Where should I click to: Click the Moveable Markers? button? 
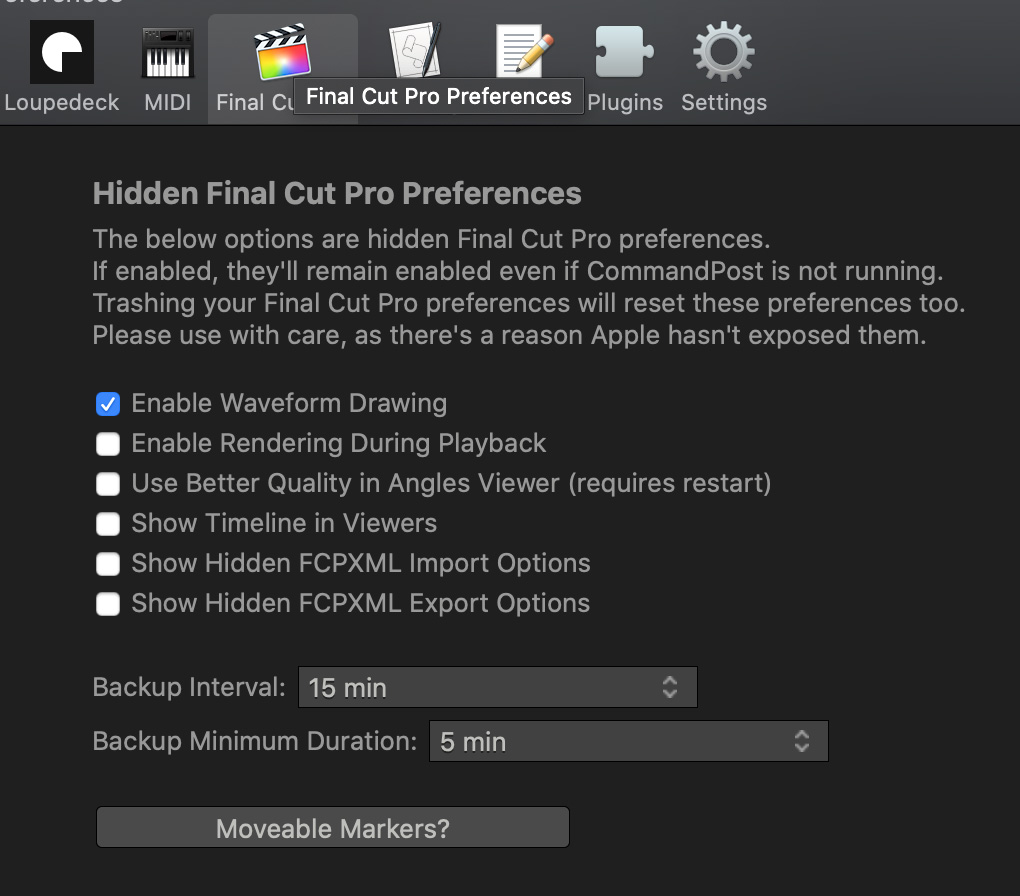333,828
